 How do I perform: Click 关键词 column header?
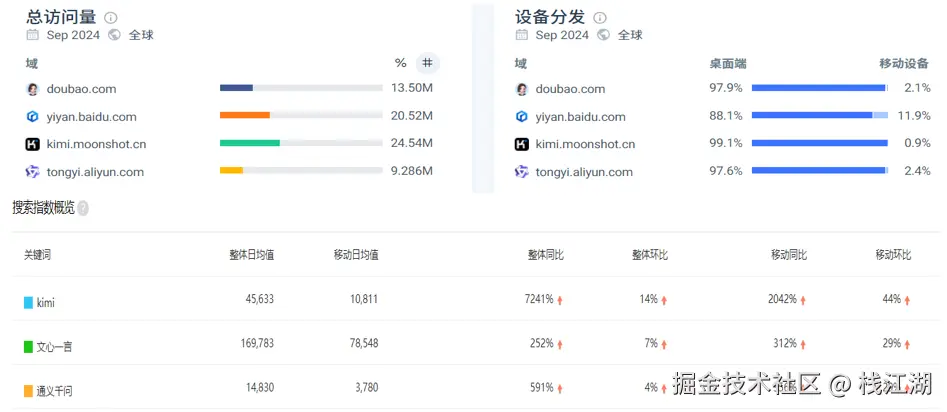pos(37,255)
